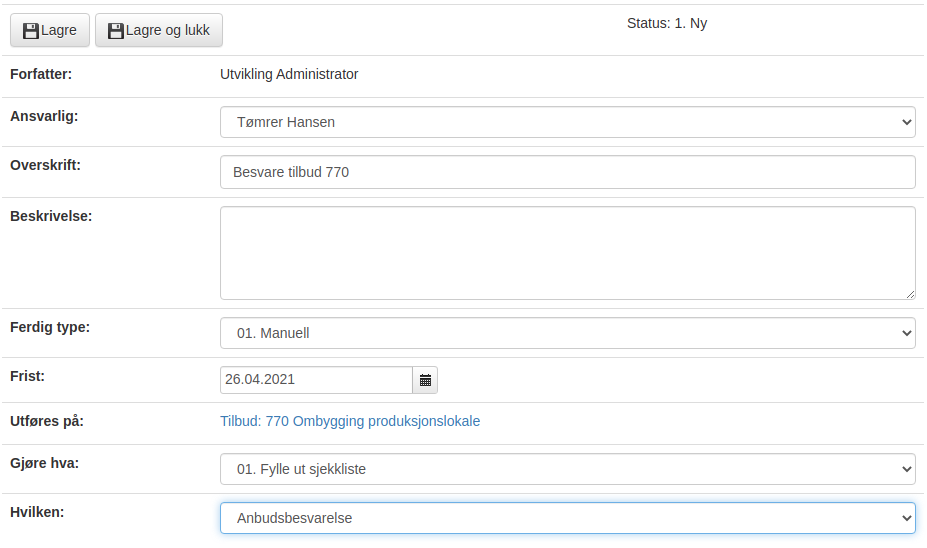Click the chevron arrow of Ansvarlig select
This screenshot has height=548, width=927.
pyautogui.click(x=906, y=122)
